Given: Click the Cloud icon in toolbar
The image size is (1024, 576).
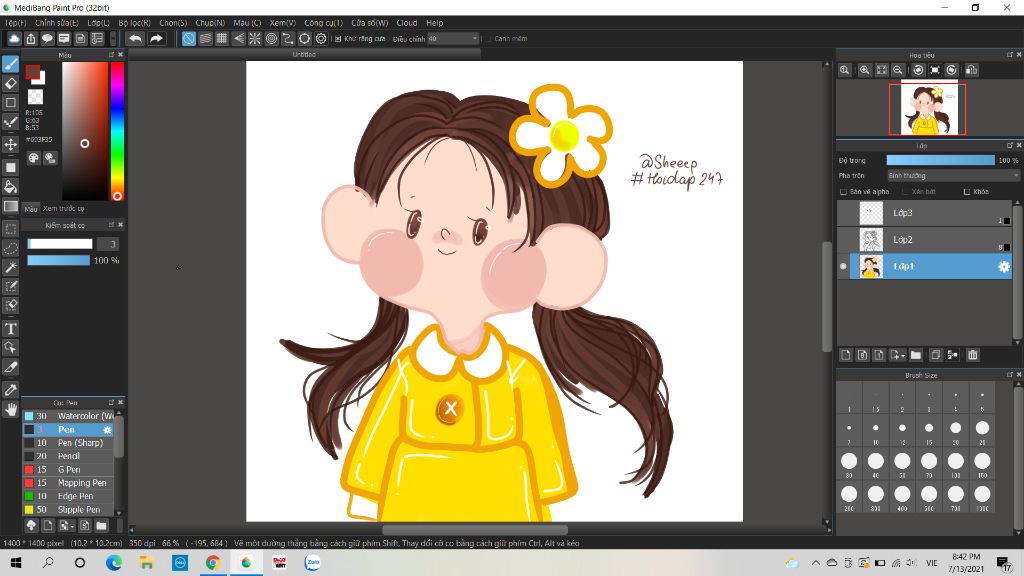Looking at the screenshot, I should (x=14, y=39).
